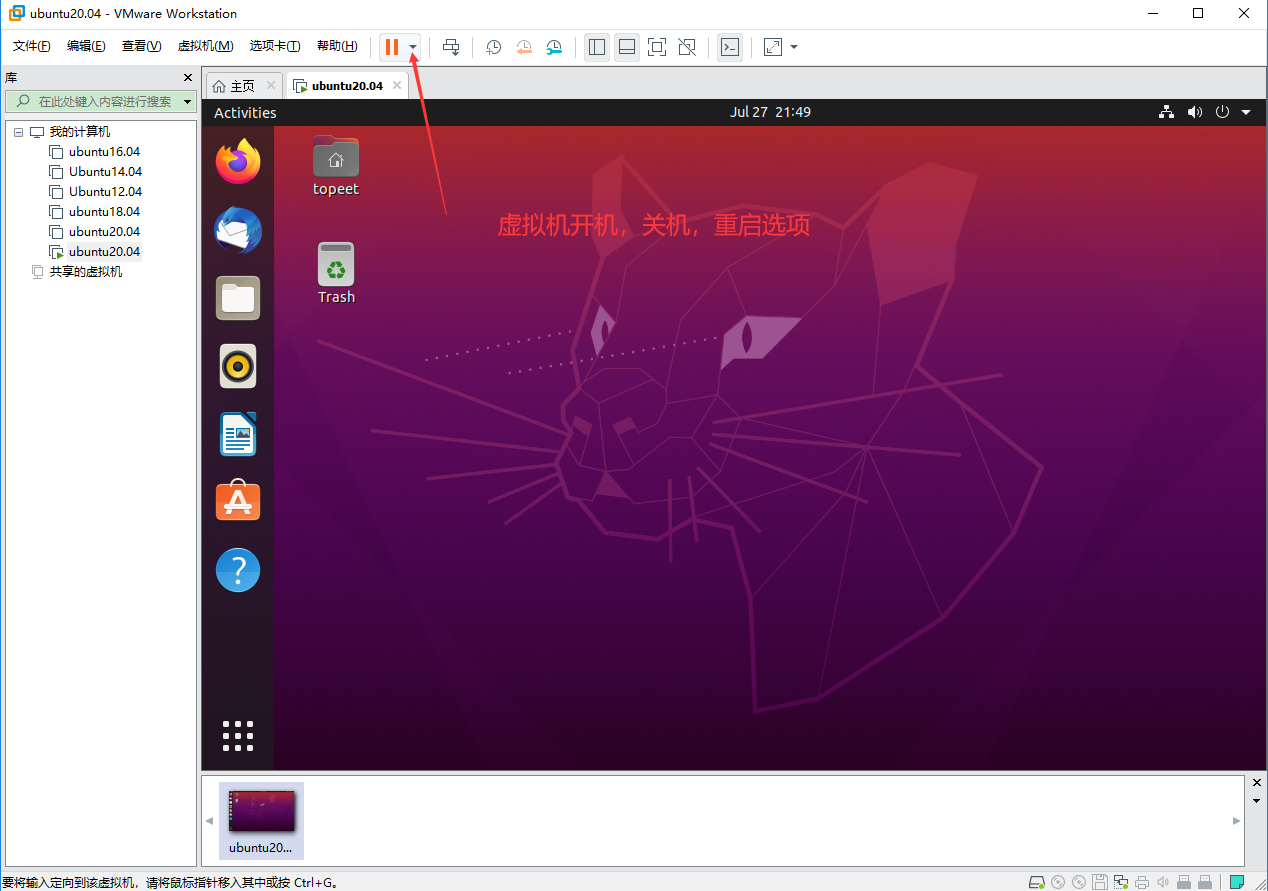Expand the stretch guest display dropdown
The image size is (1268, 891).
pos(794,47)
